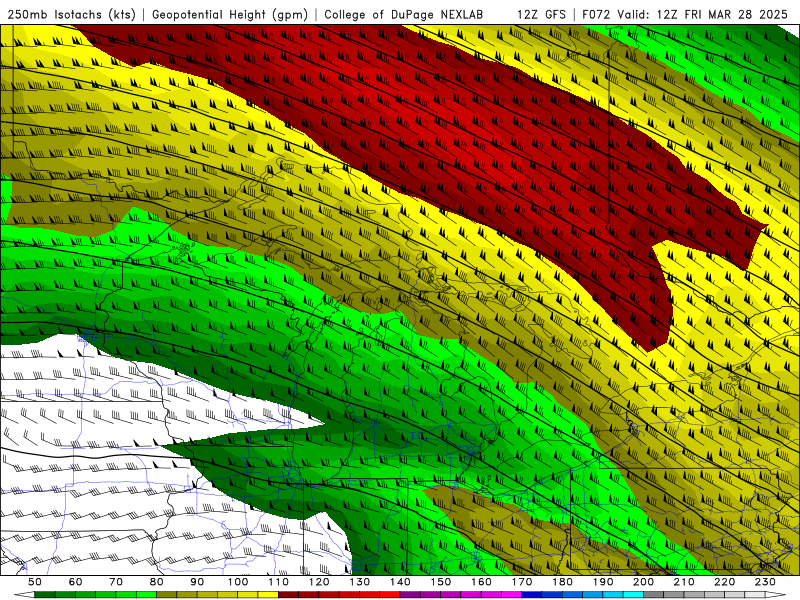Click the 160 label on the color scale
This screenshot has width=800, height=600.
tap(481, 582)
